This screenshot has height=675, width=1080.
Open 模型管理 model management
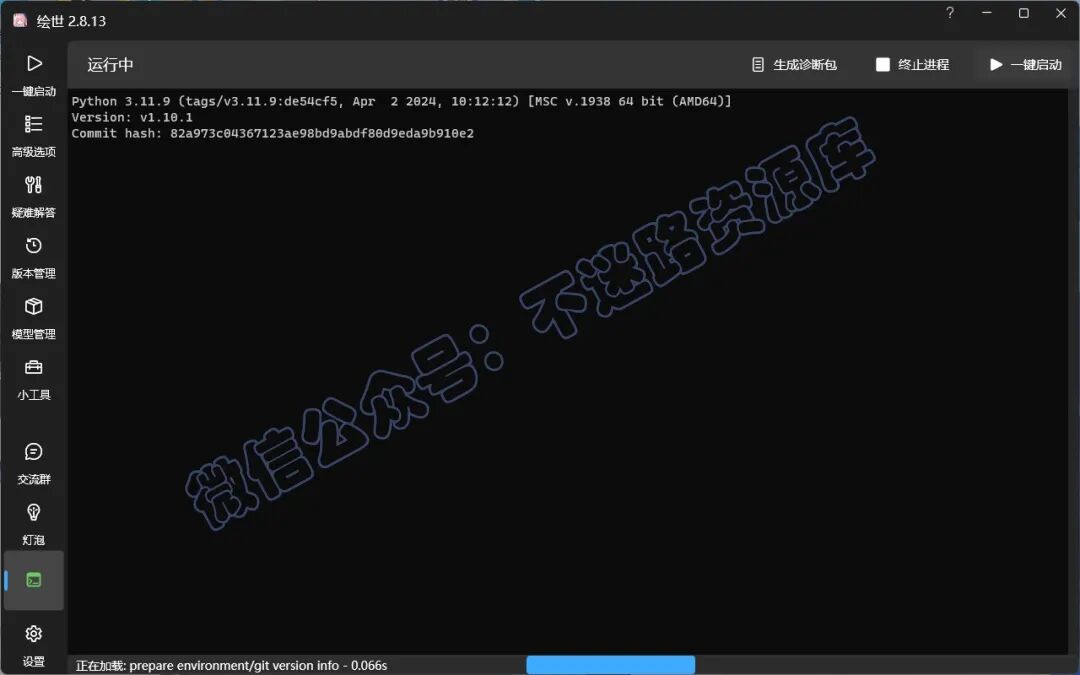tap(34, 318)
